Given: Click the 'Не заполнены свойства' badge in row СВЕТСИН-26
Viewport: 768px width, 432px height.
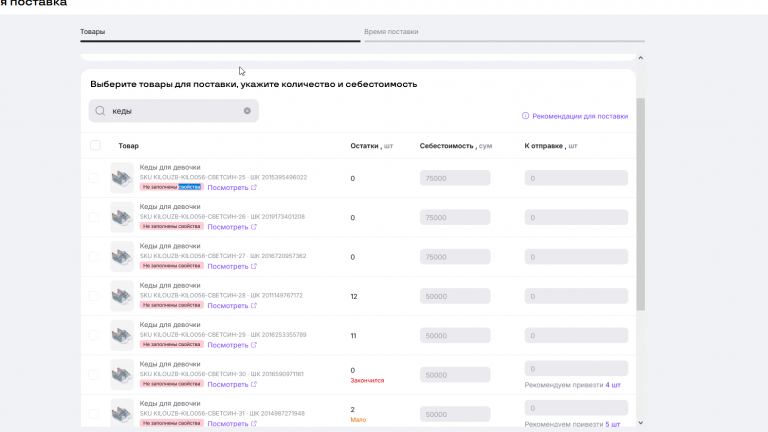Looking at the screenshot, I should coord(171,226).
